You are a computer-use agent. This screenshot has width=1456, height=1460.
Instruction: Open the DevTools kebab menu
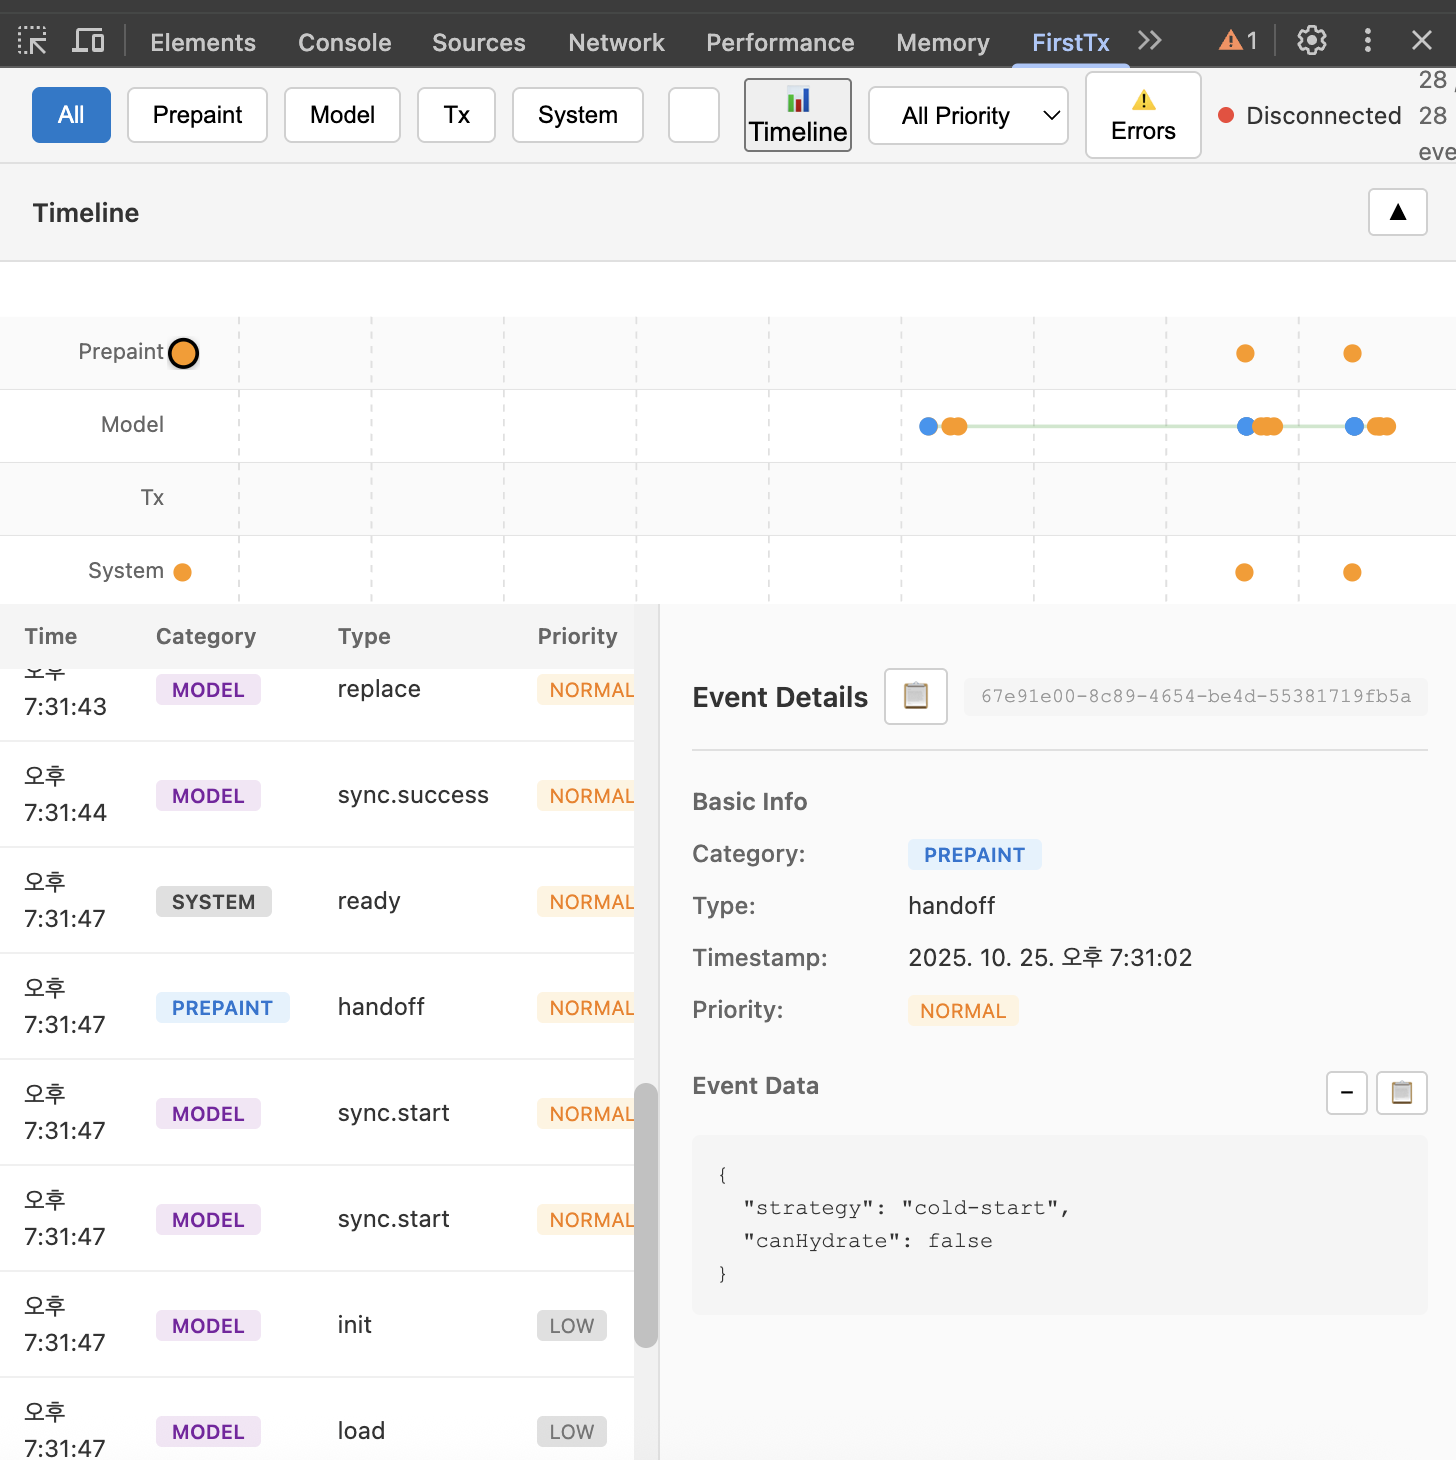(1367, 41)
